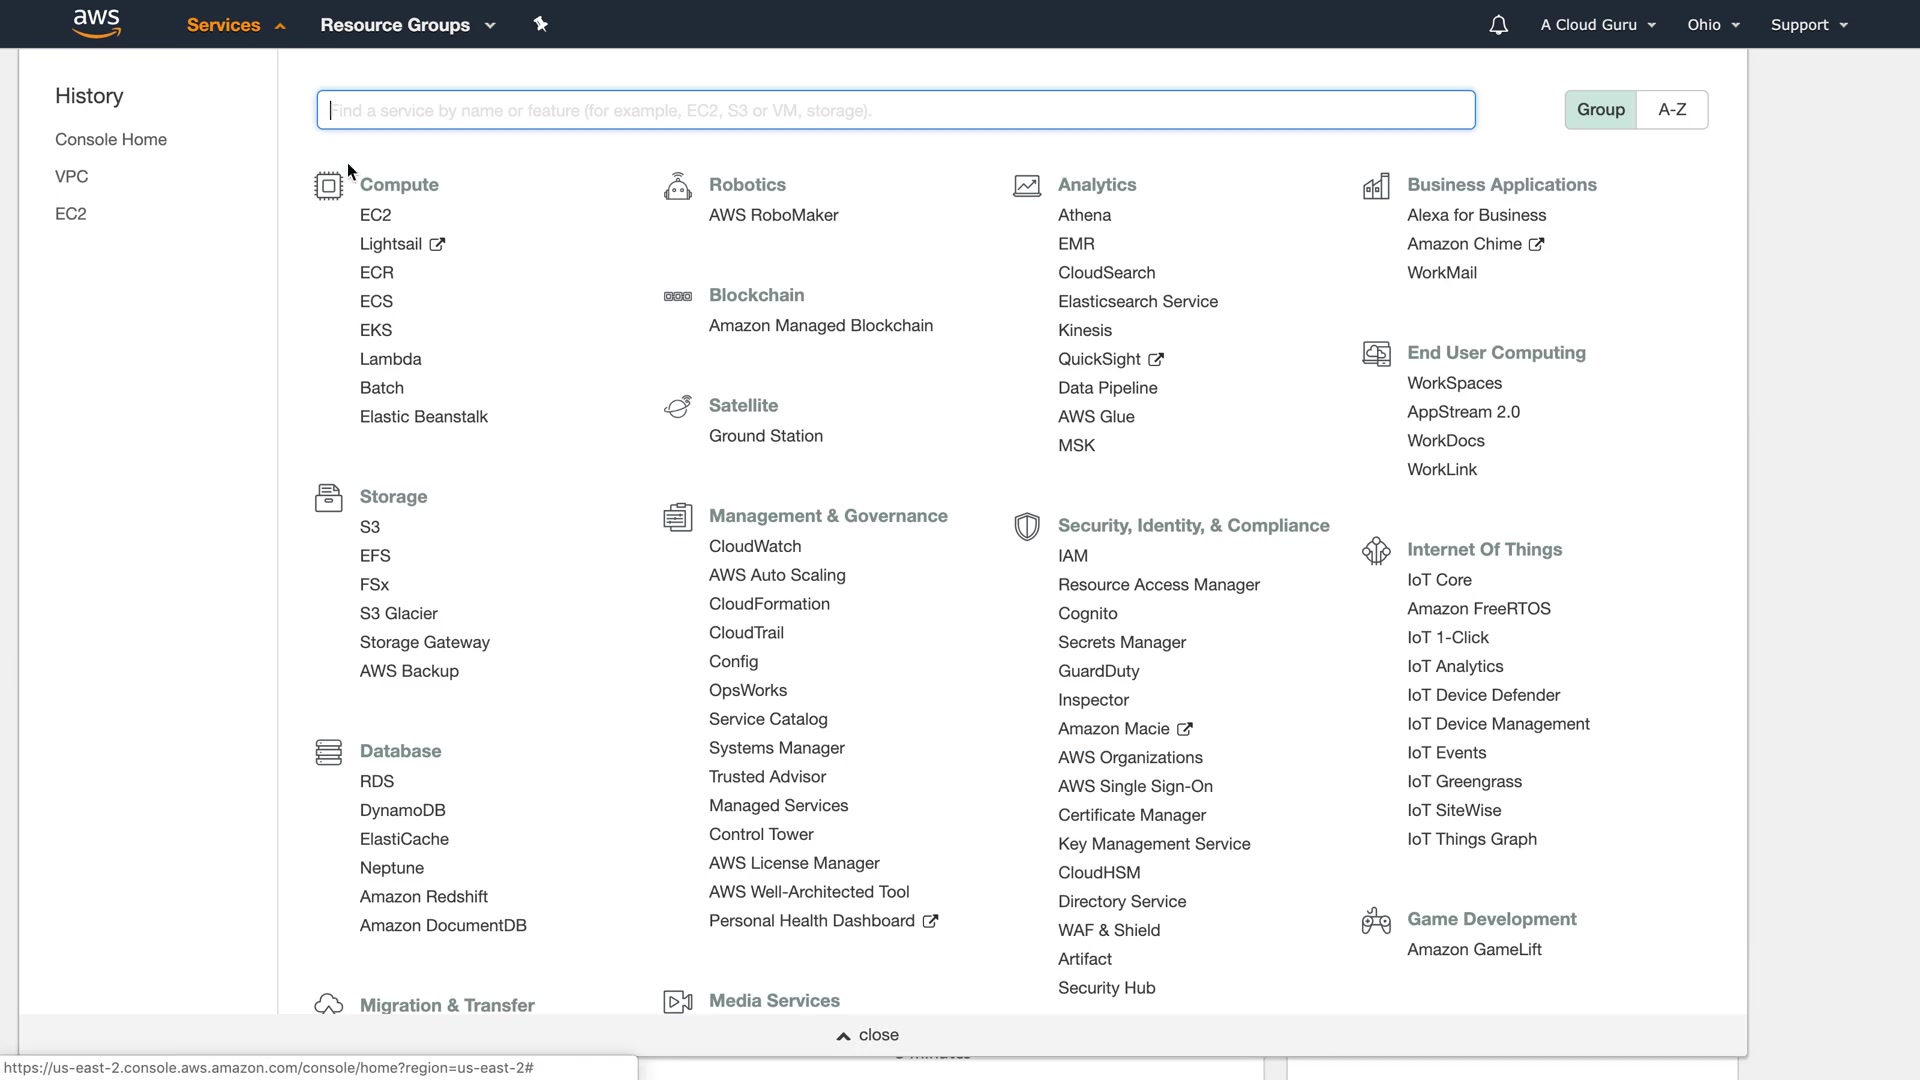The width and height of the screenshot is (1920, 1080).
Task: Click the notification bell icon
Action: click(x=1498, y=25)
